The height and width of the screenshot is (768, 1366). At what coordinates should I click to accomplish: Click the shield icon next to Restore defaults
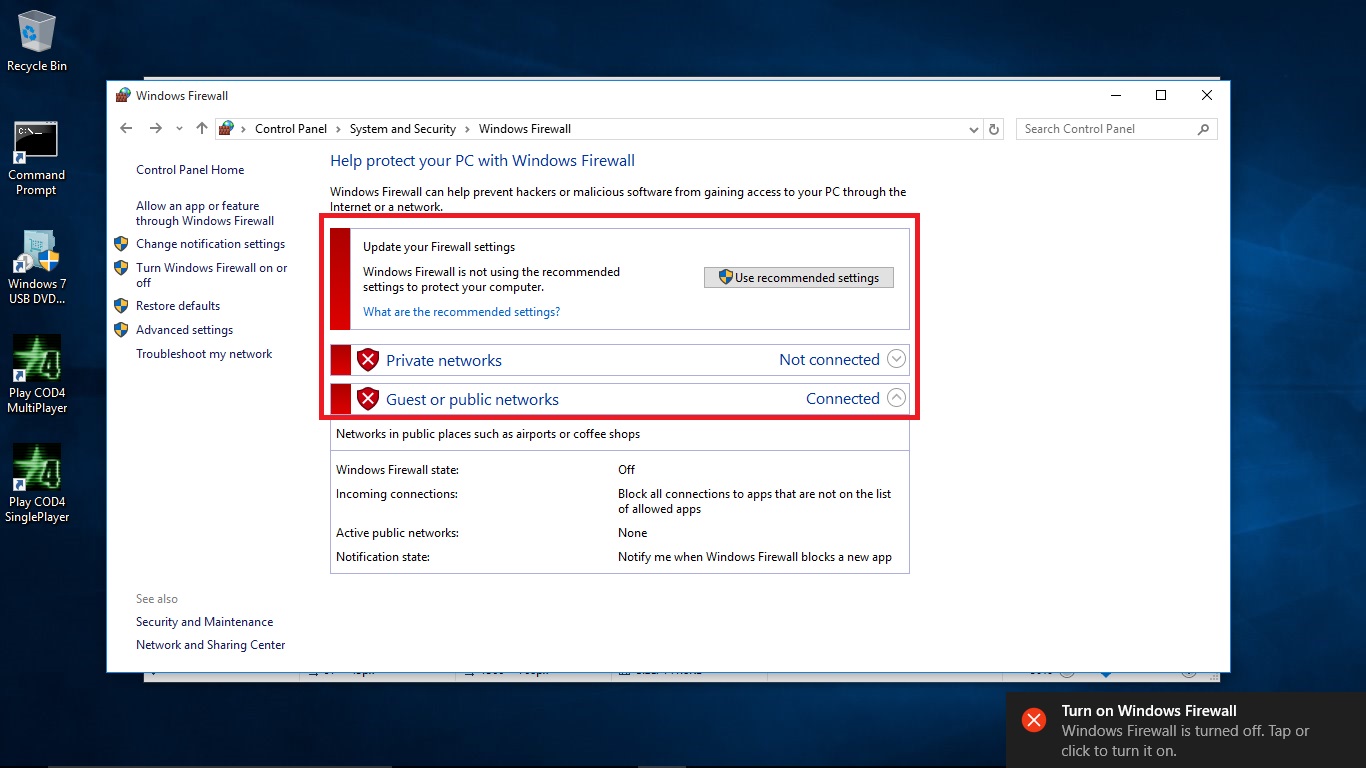tap(121, 306)
